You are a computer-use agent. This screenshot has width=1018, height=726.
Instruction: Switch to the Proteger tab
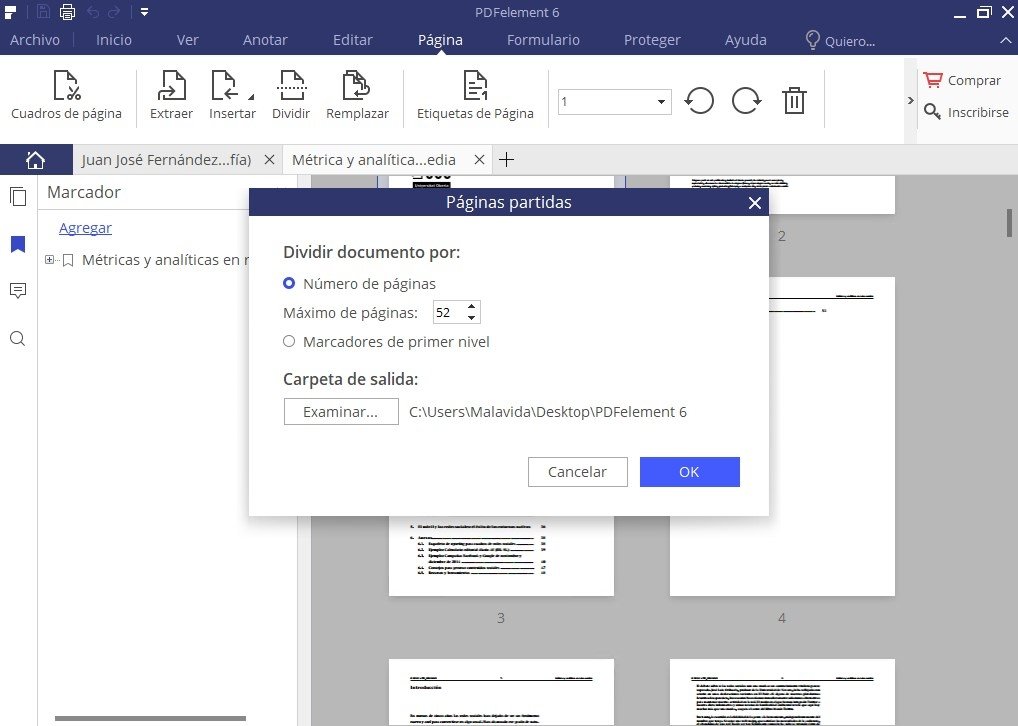click(x=652, y=40)
